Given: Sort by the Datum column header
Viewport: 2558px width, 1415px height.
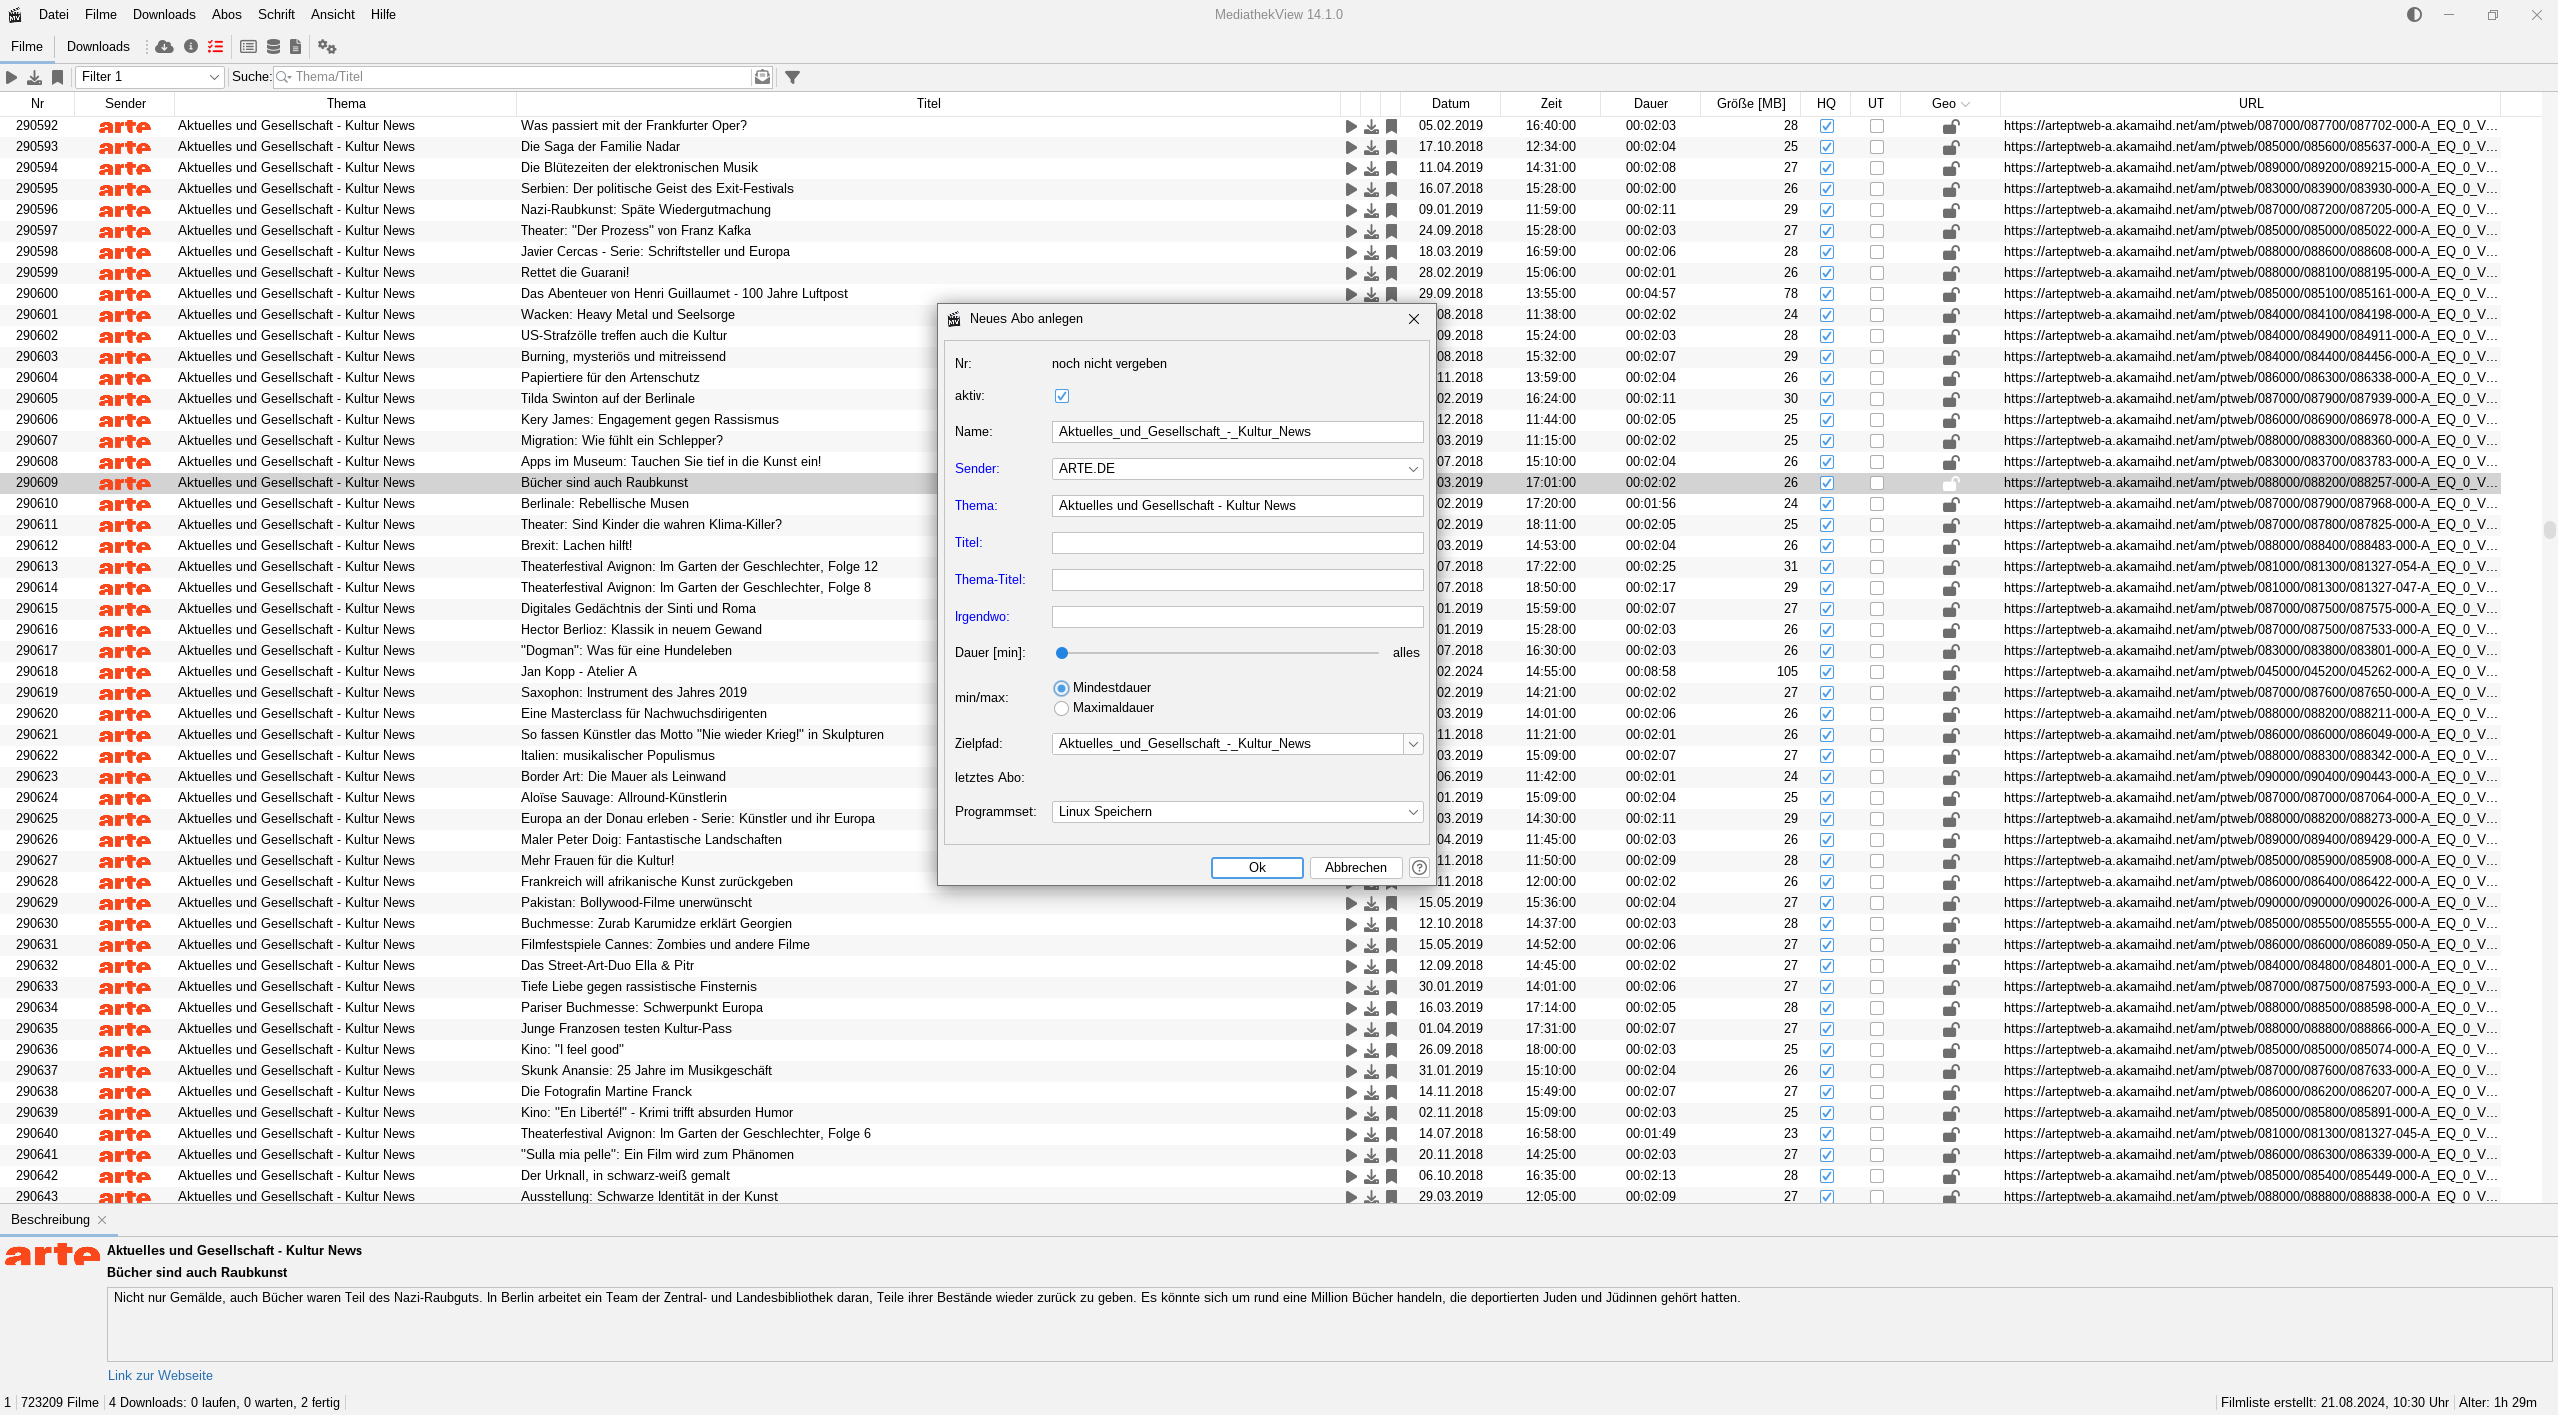Looking at the screenshot, I should (1450, 104).
